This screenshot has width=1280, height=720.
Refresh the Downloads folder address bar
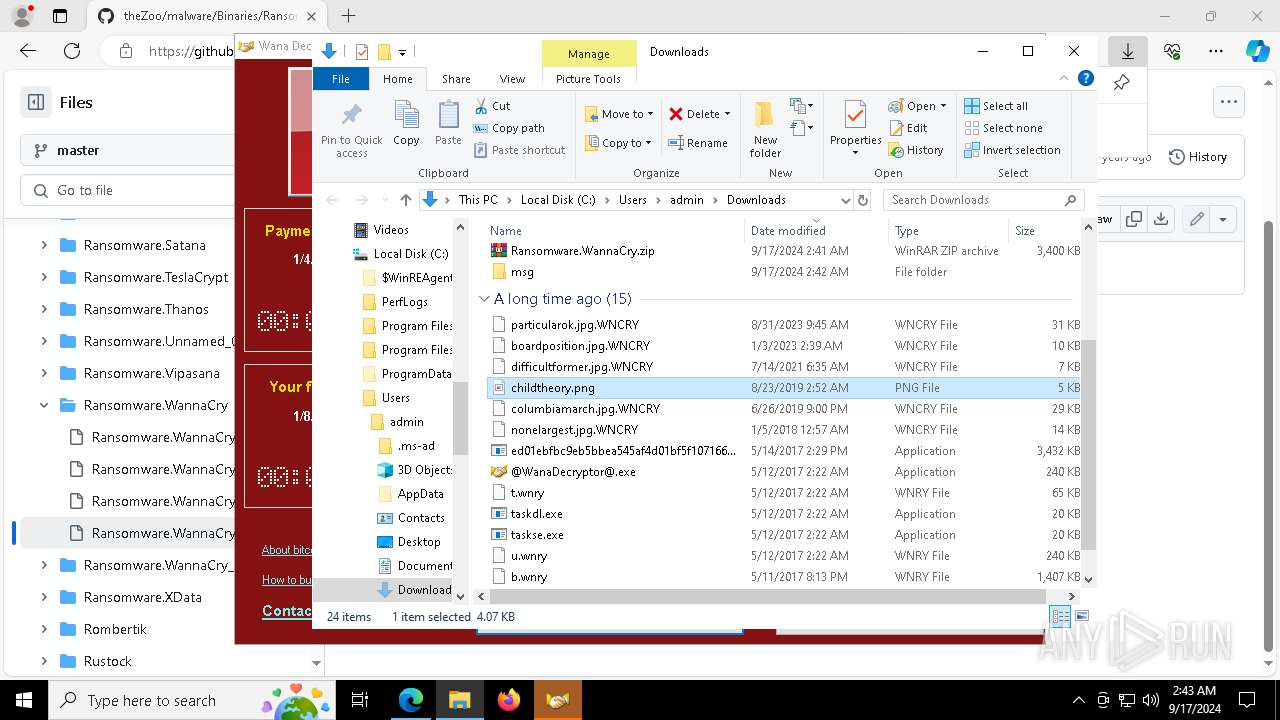click(x=863, y=200)
